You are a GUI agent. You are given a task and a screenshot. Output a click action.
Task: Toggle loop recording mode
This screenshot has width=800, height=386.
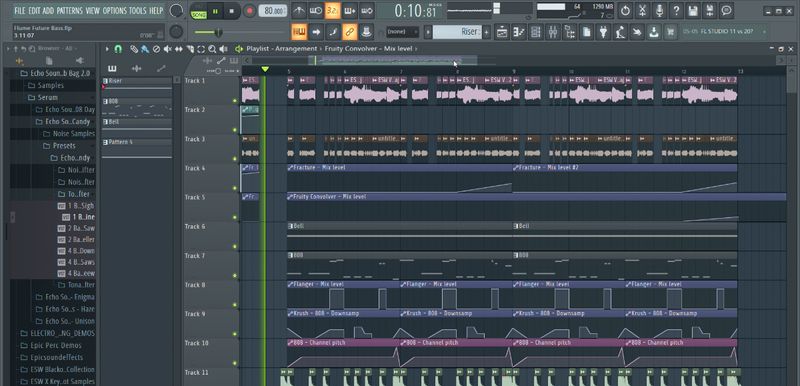(x=366, y=10)
